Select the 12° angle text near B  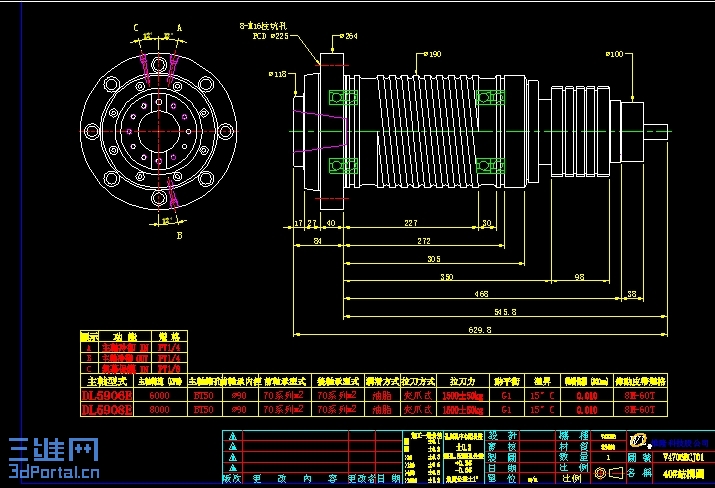pos(167,221)
